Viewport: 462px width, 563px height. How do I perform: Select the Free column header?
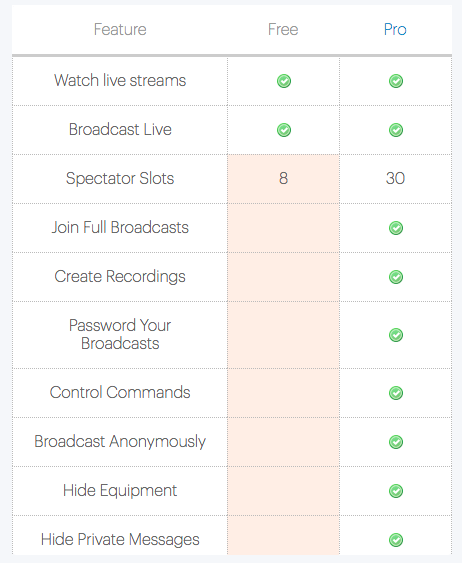pos(283,29)
